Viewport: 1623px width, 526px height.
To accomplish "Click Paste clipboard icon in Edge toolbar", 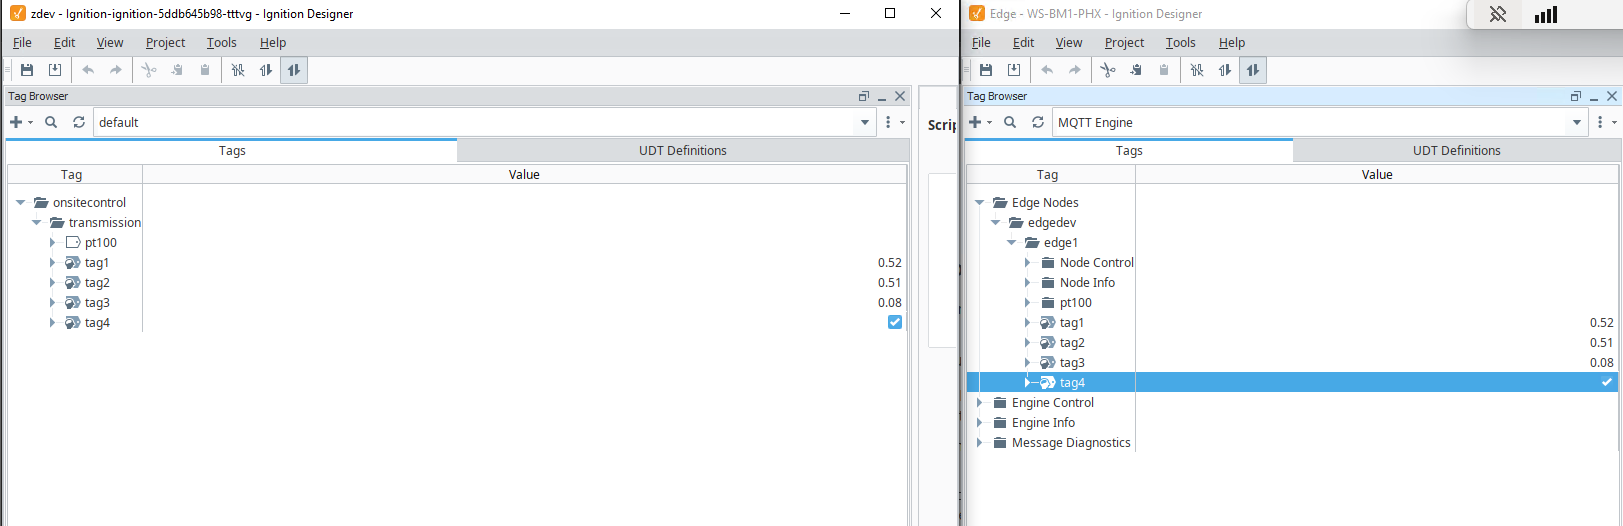I will coord(1164,70).
